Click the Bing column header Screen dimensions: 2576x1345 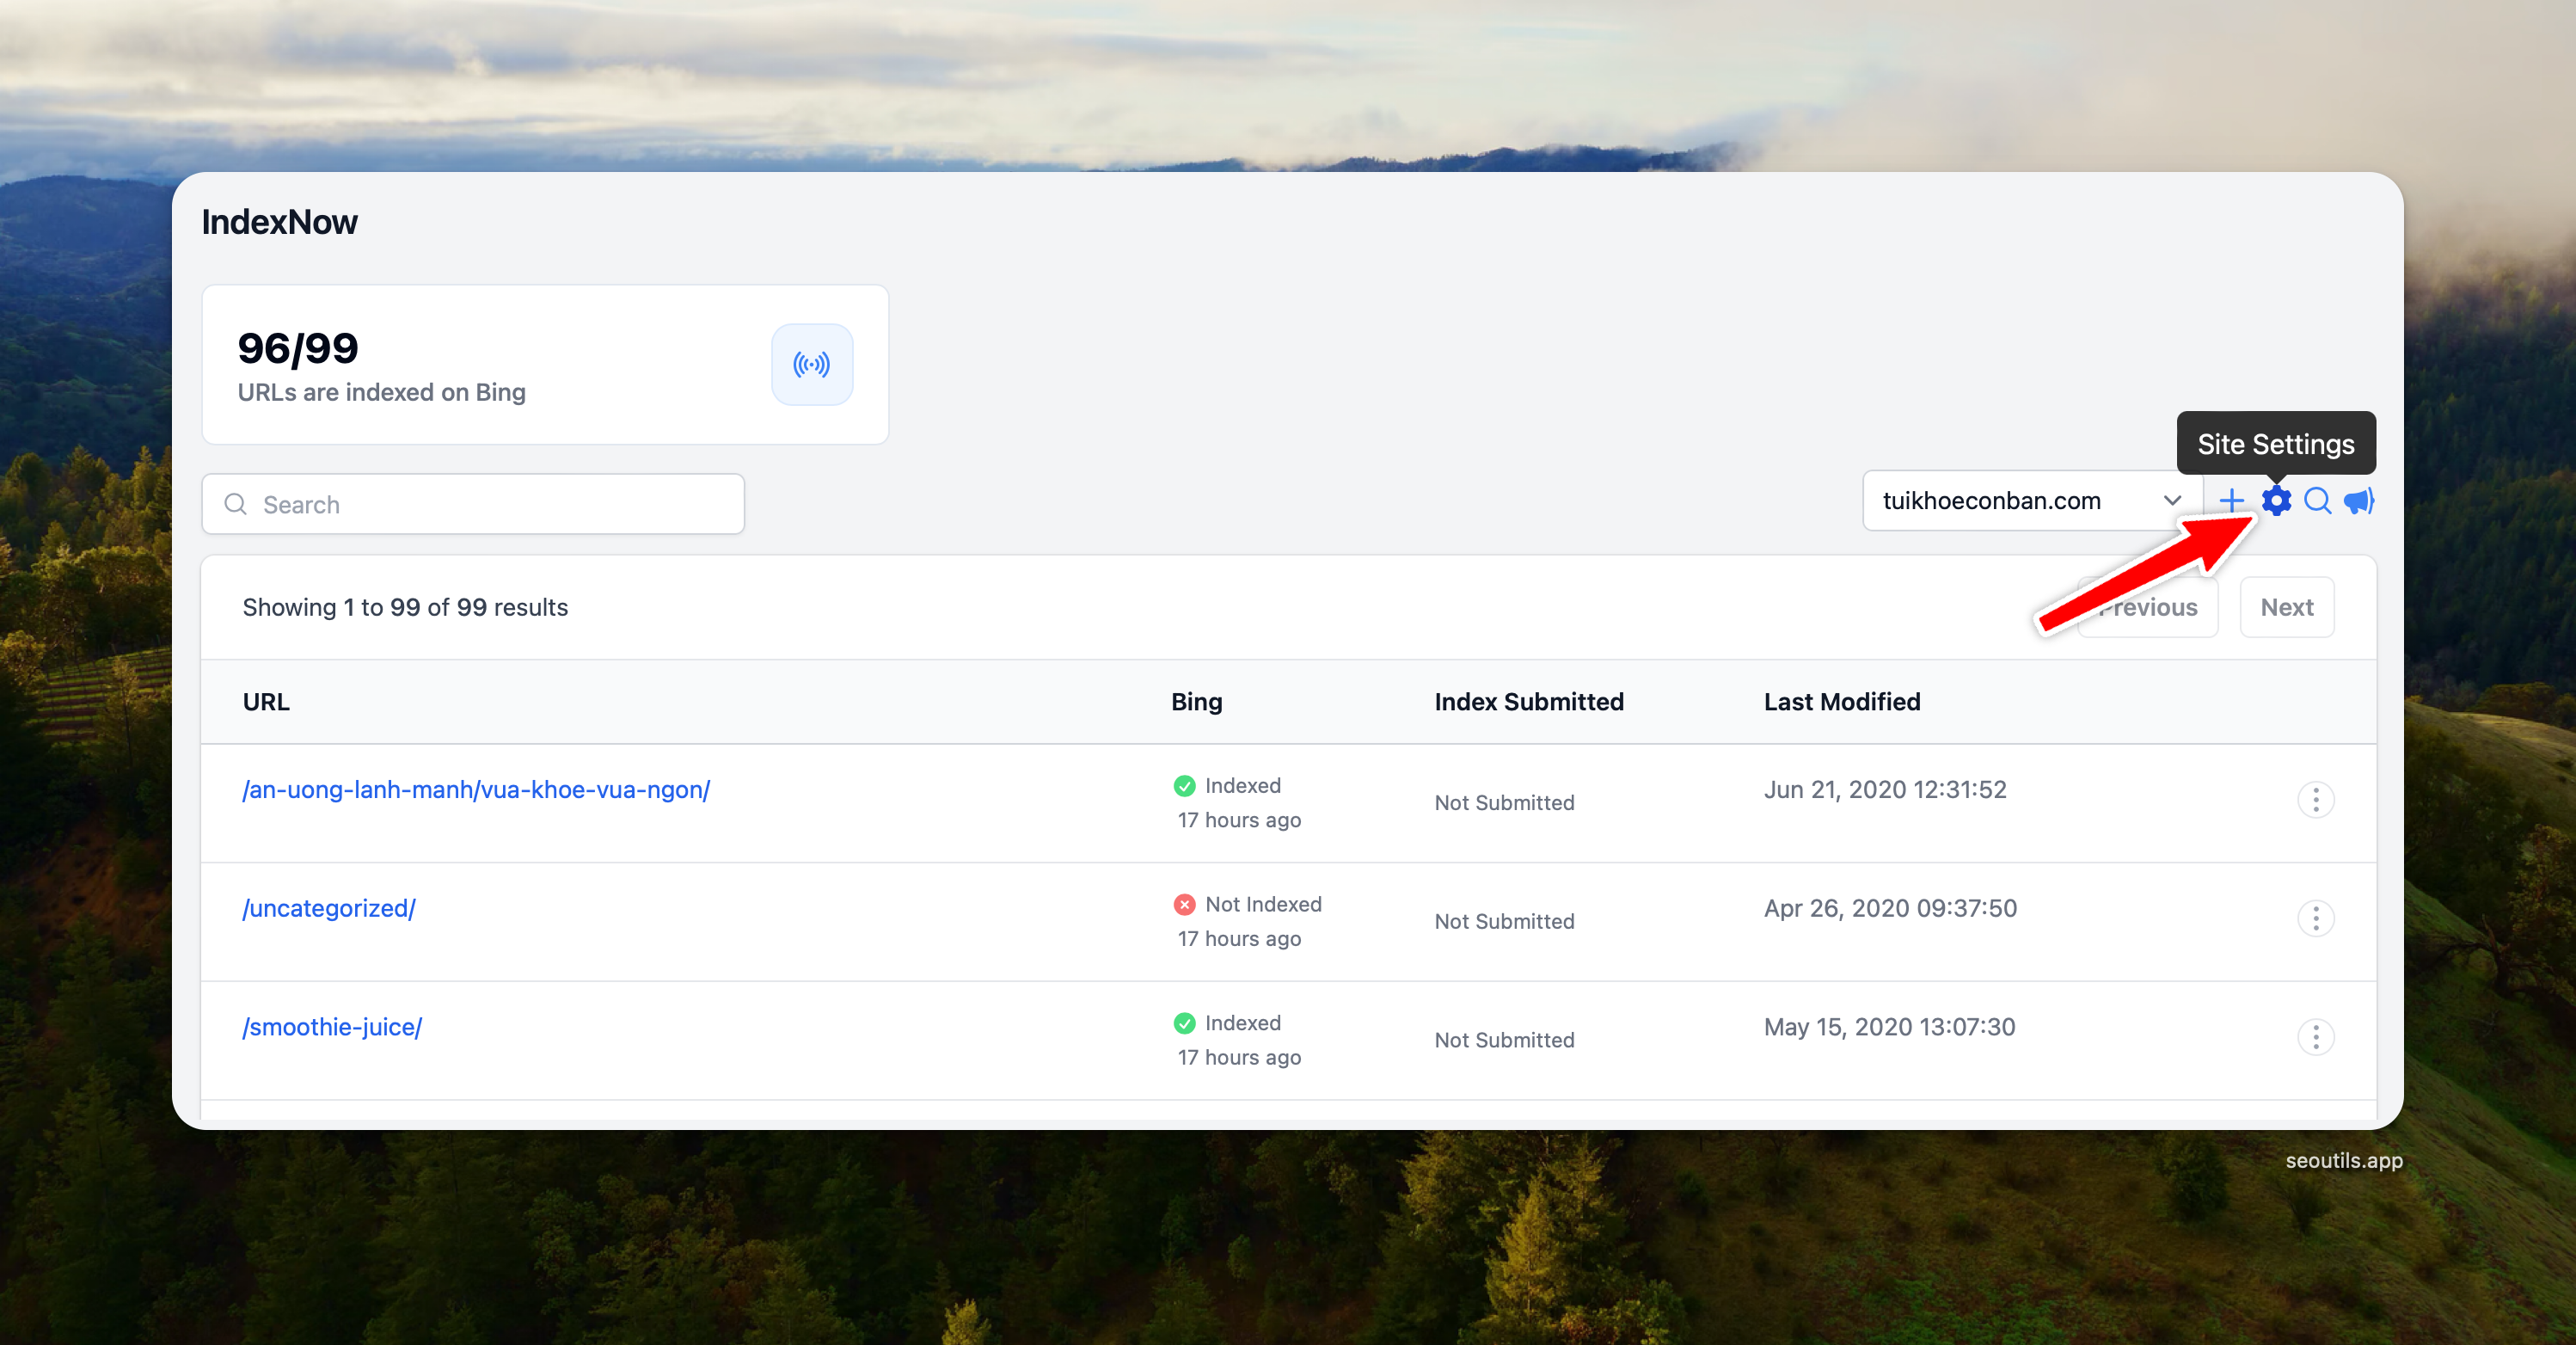pos(1196,702)
